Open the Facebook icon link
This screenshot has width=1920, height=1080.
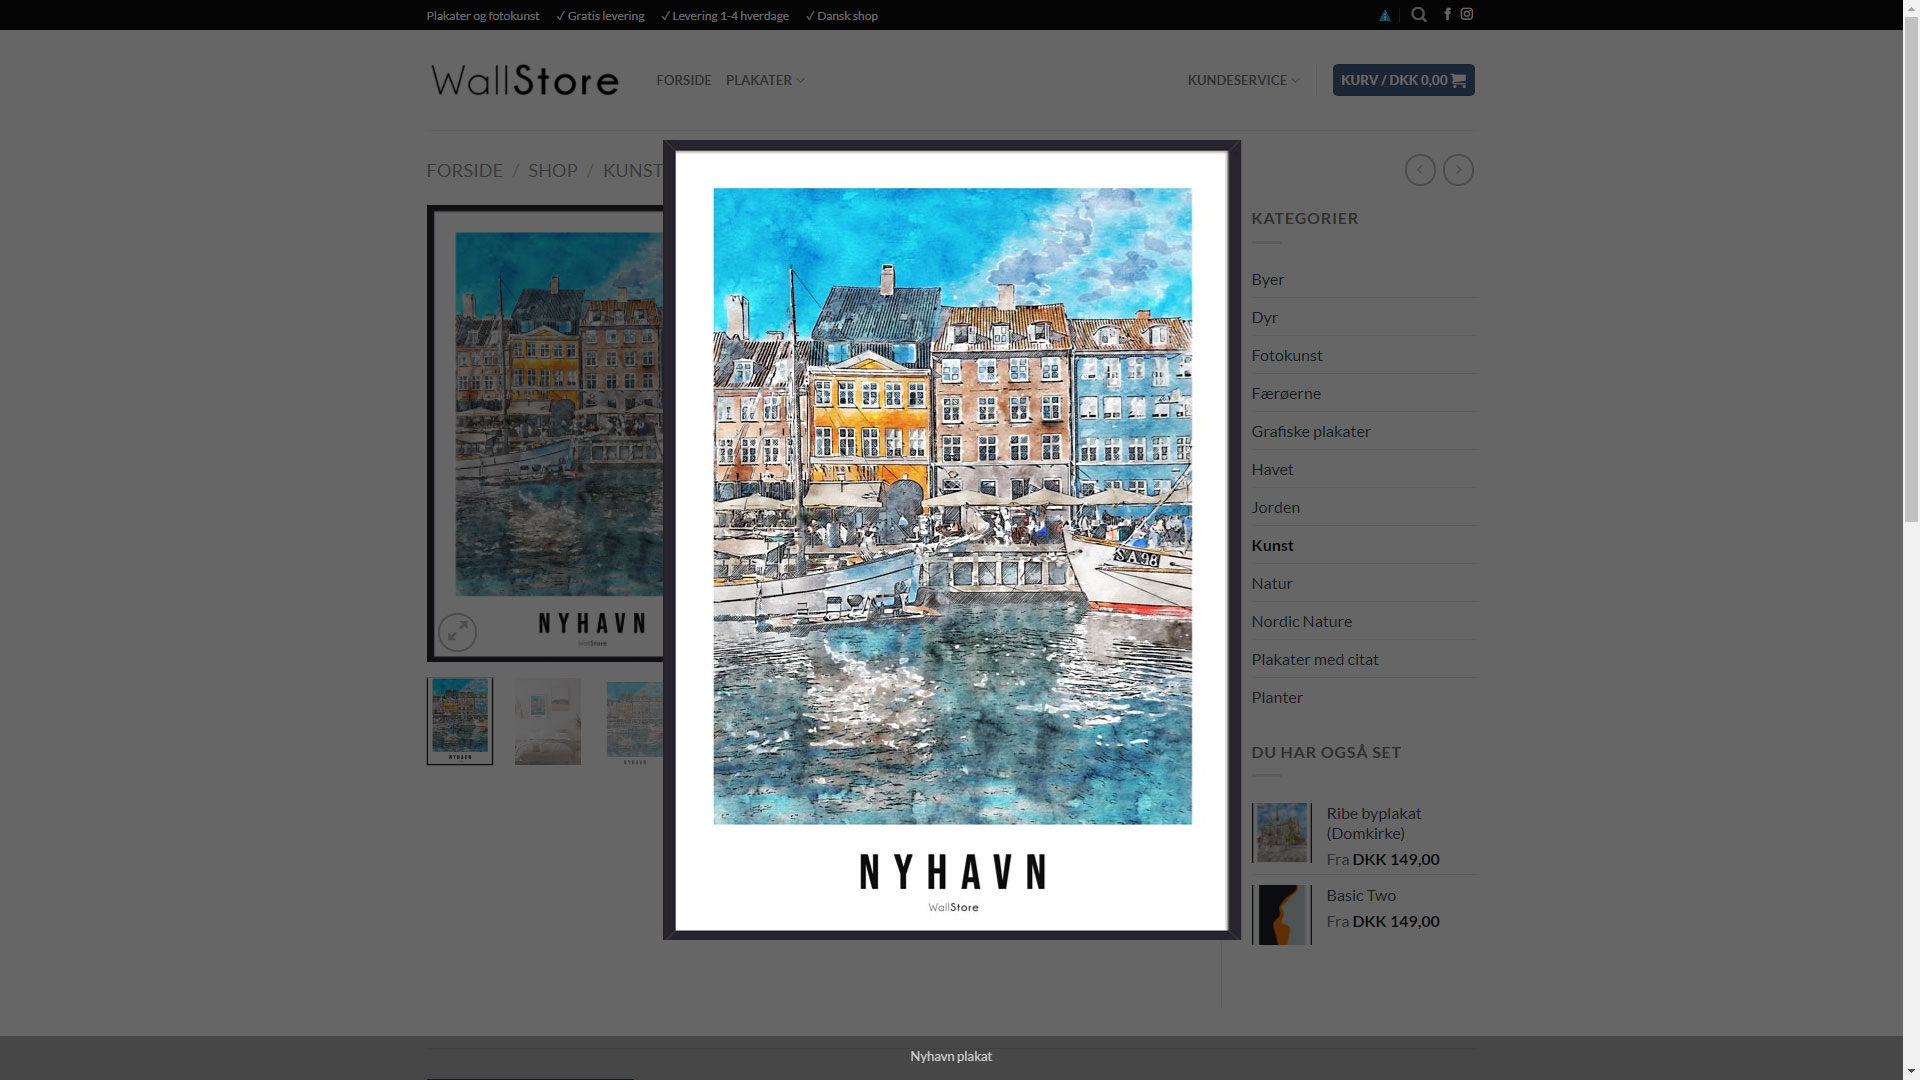(x=1447, y=14)
